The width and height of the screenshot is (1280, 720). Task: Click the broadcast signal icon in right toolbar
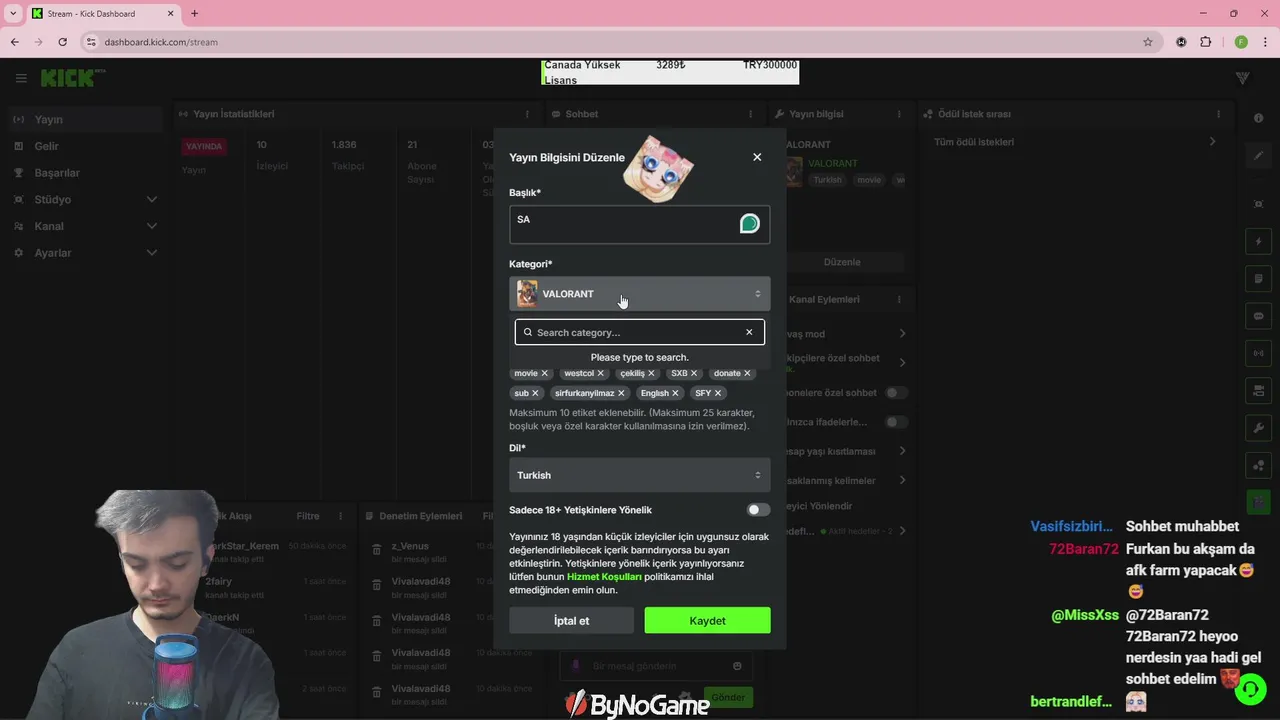click(1258, 353)
